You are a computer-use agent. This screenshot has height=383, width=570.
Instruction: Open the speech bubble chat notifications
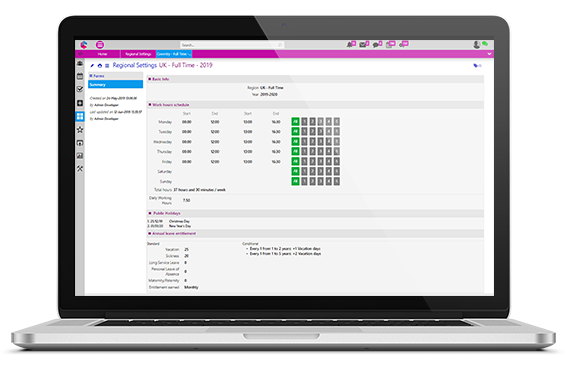(x=377, y=44)
